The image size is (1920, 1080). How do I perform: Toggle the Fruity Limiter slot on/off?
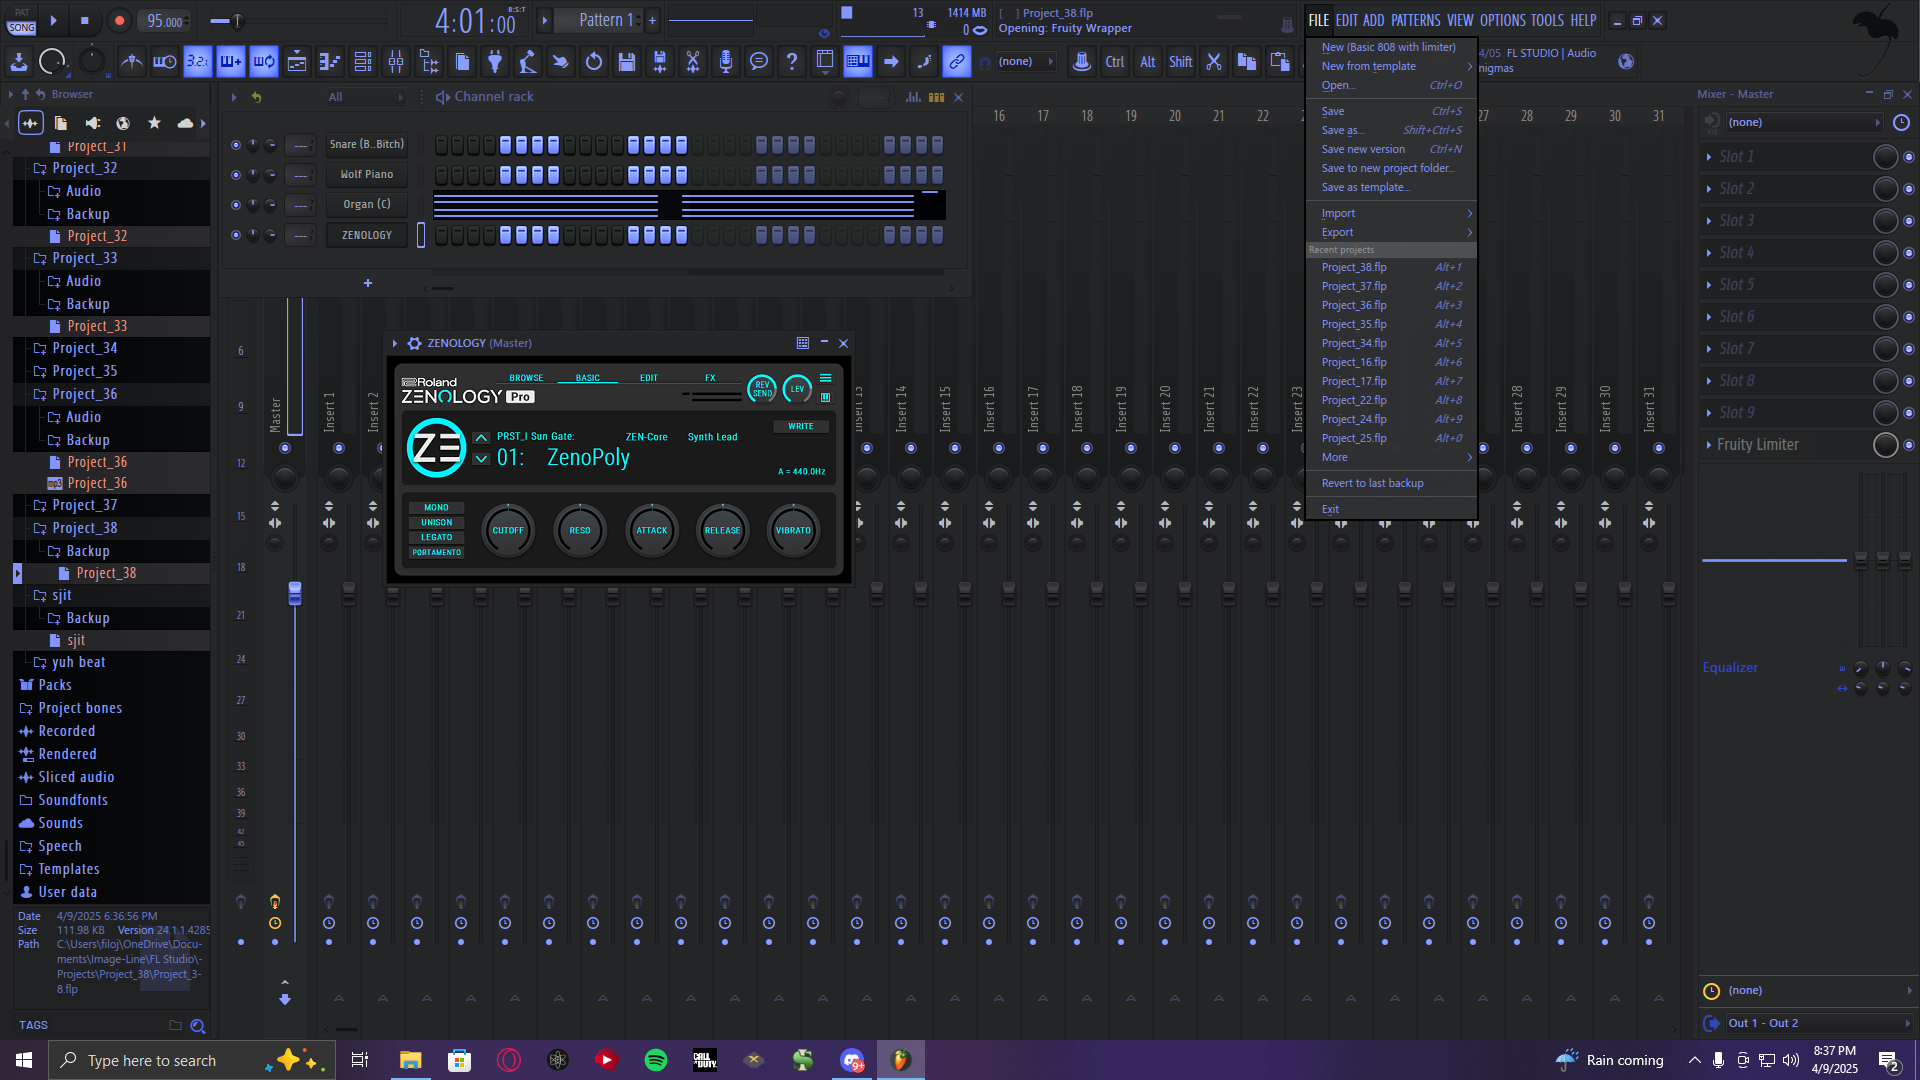point(1909,445)
